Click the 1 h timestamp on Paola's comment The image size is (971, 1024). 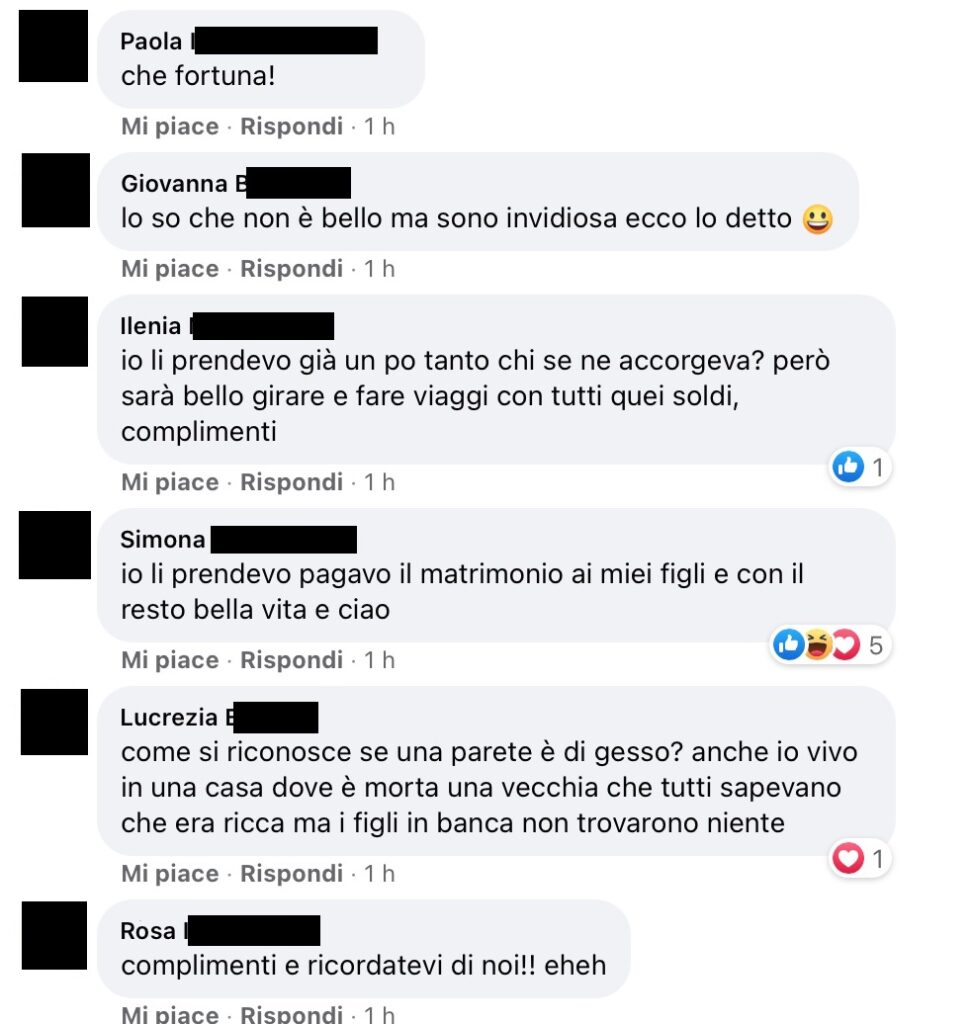(379, 126)
